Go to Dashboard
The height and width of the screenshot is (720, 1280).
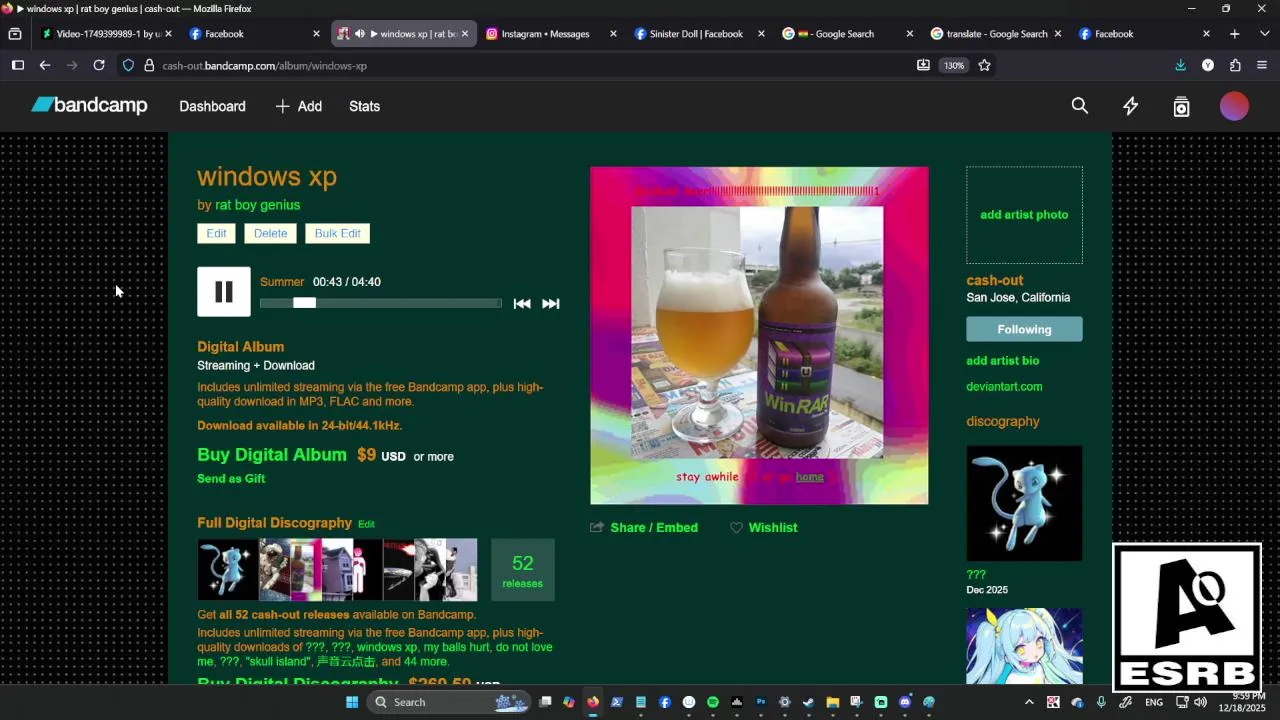click(x=212, y=106)
